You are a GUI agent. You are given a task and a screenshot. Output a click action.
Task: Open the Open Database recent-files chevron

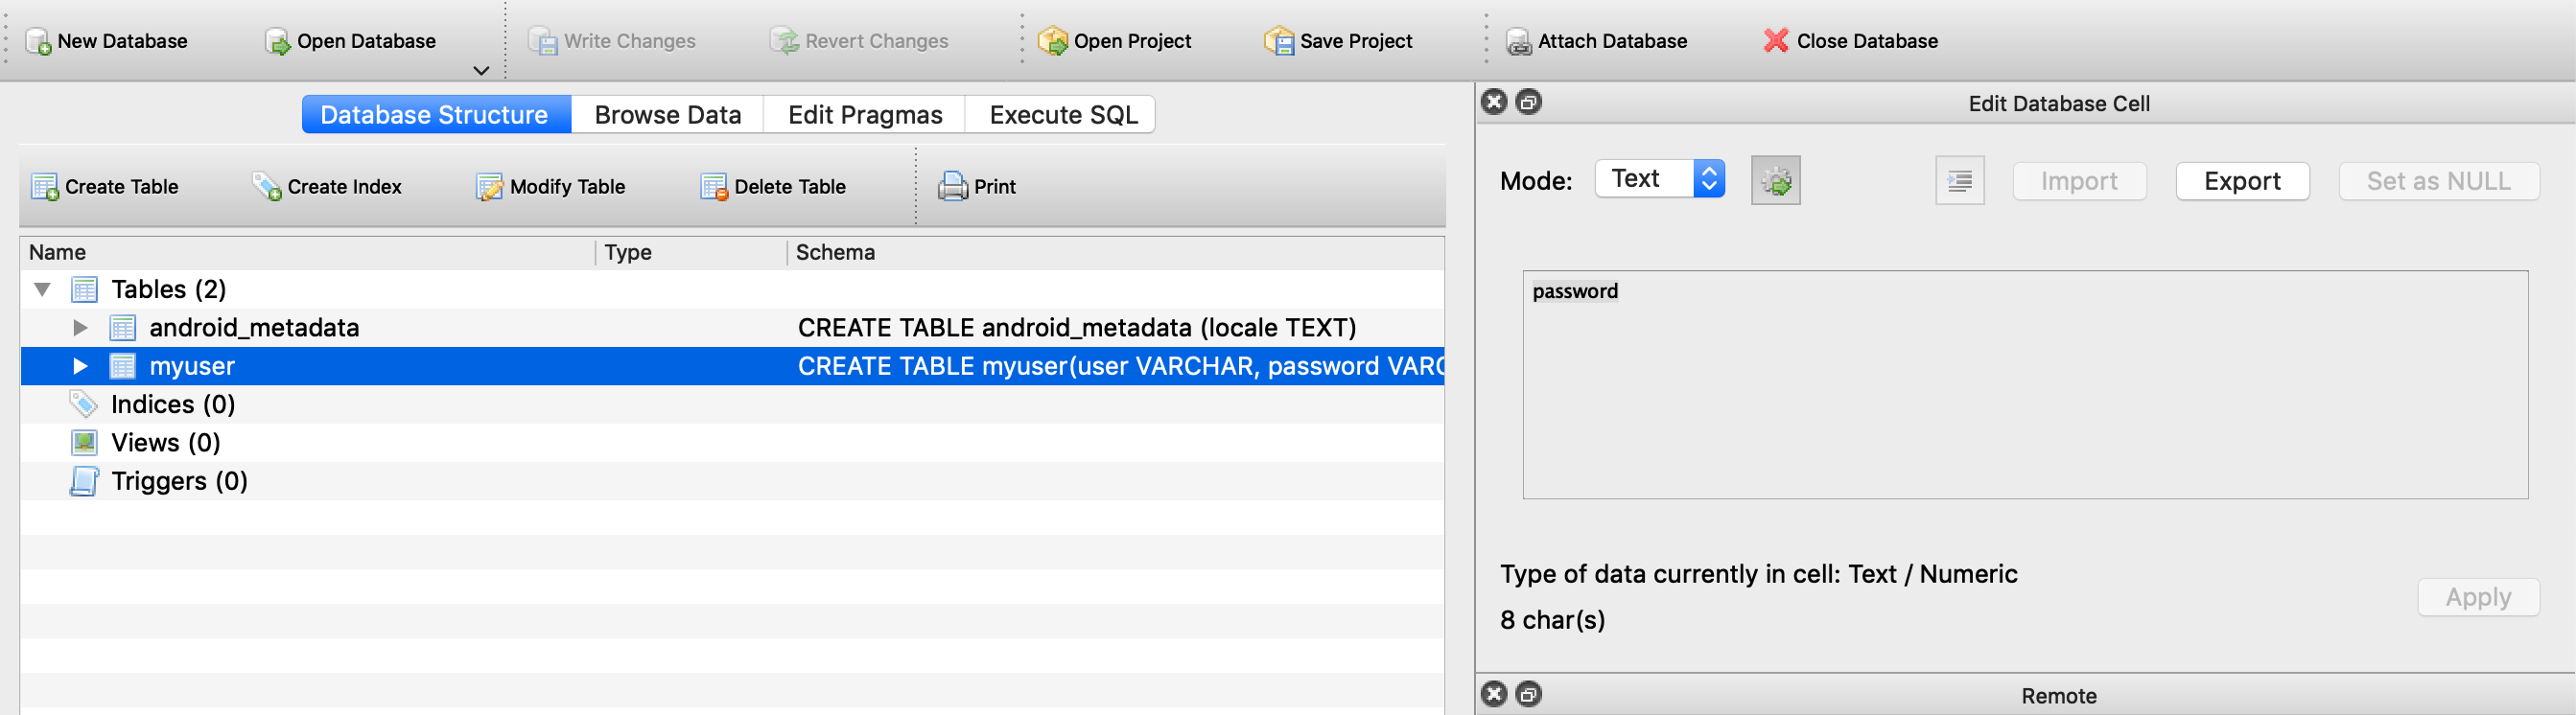tap(481, 71)
